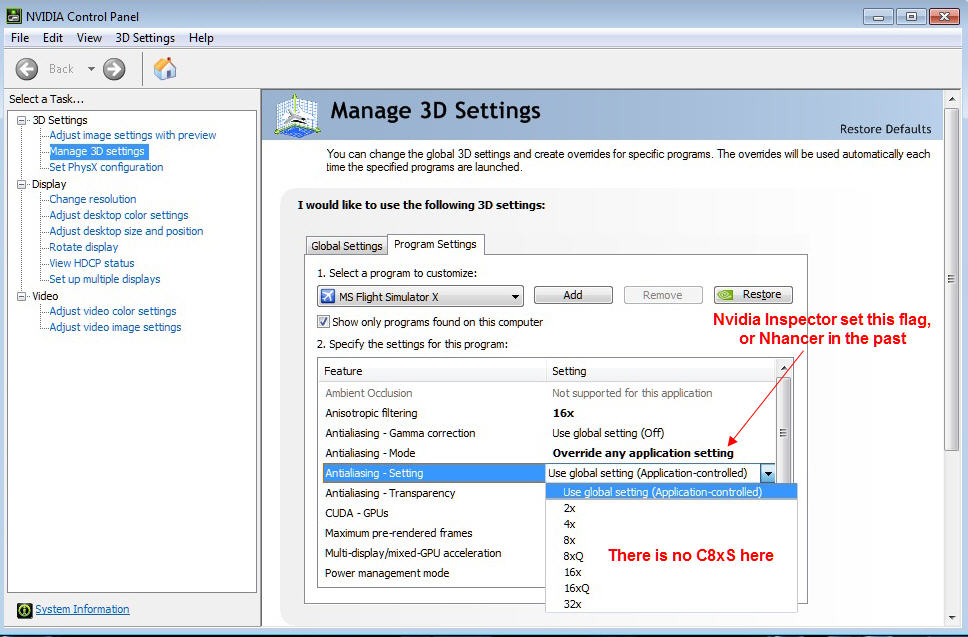968x637 pixels.
Task: Collapse the Display tree node
Action: pyautogui.click(x=22, y=184)
